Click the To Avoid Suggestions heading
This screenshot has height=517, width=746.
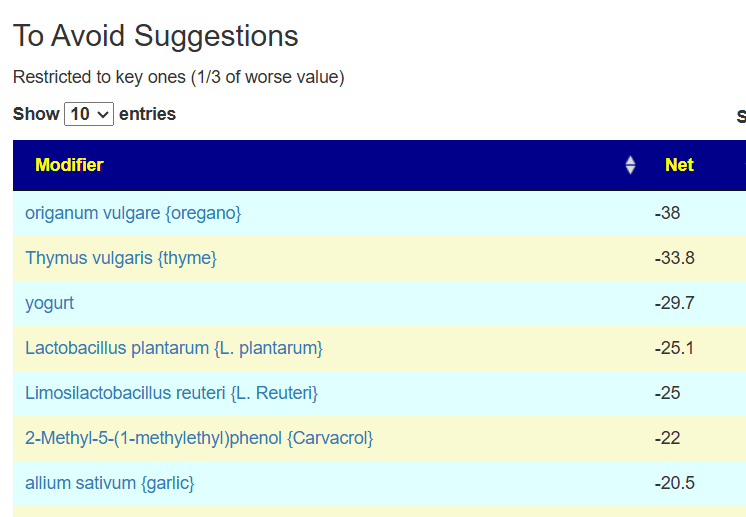[156, 36]
